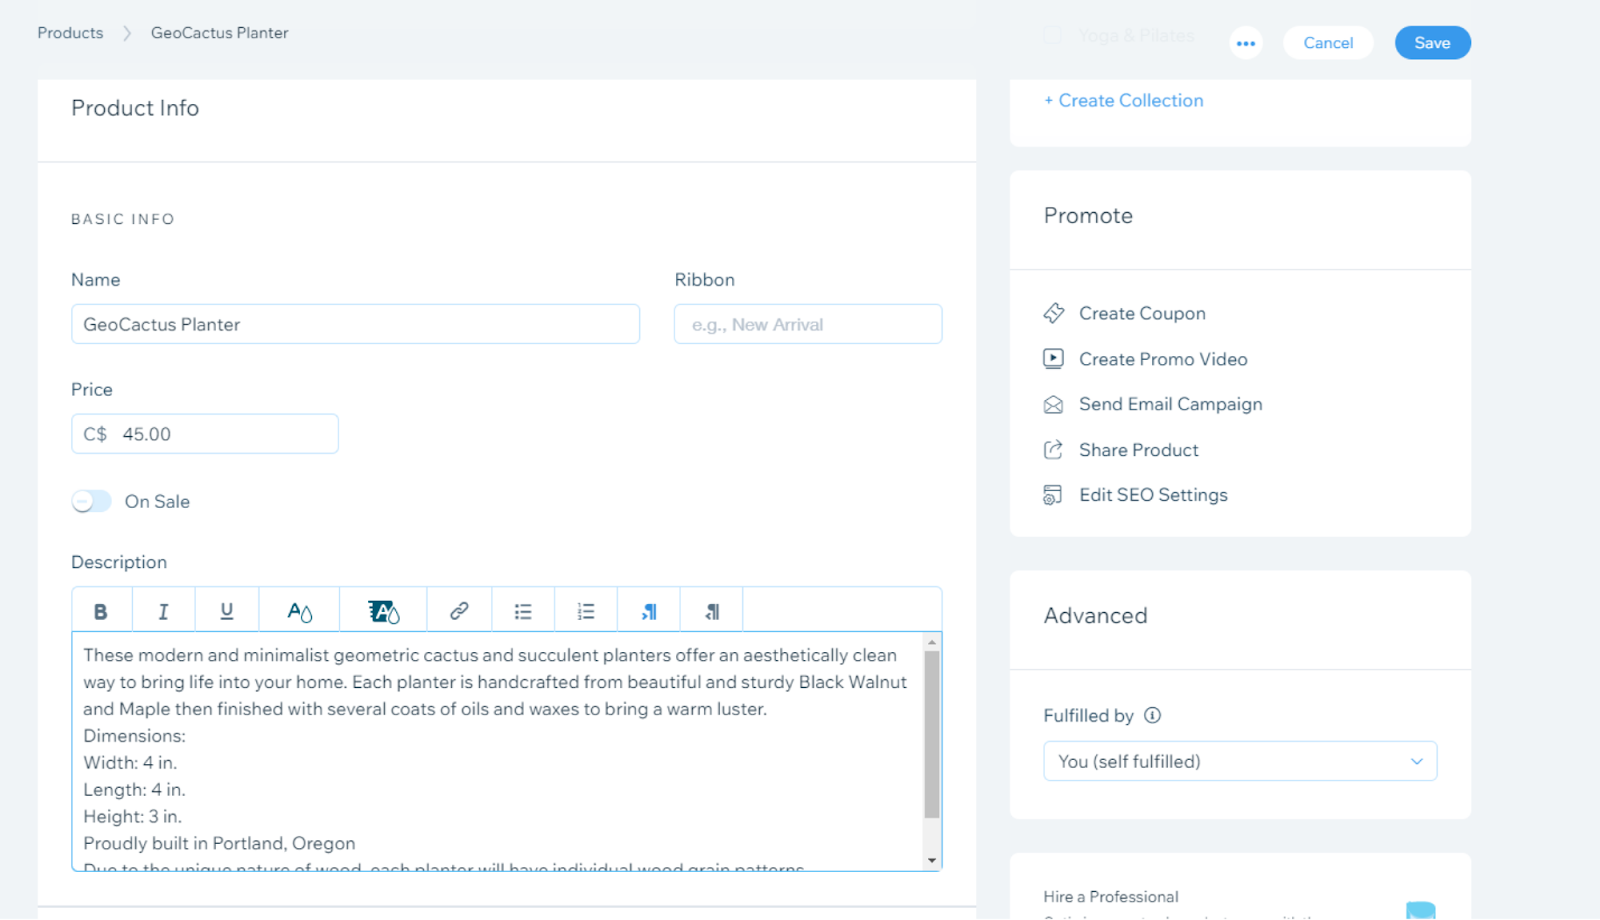
Task: Click the email campaign envelope icon
Action: tap(1054, 404)
